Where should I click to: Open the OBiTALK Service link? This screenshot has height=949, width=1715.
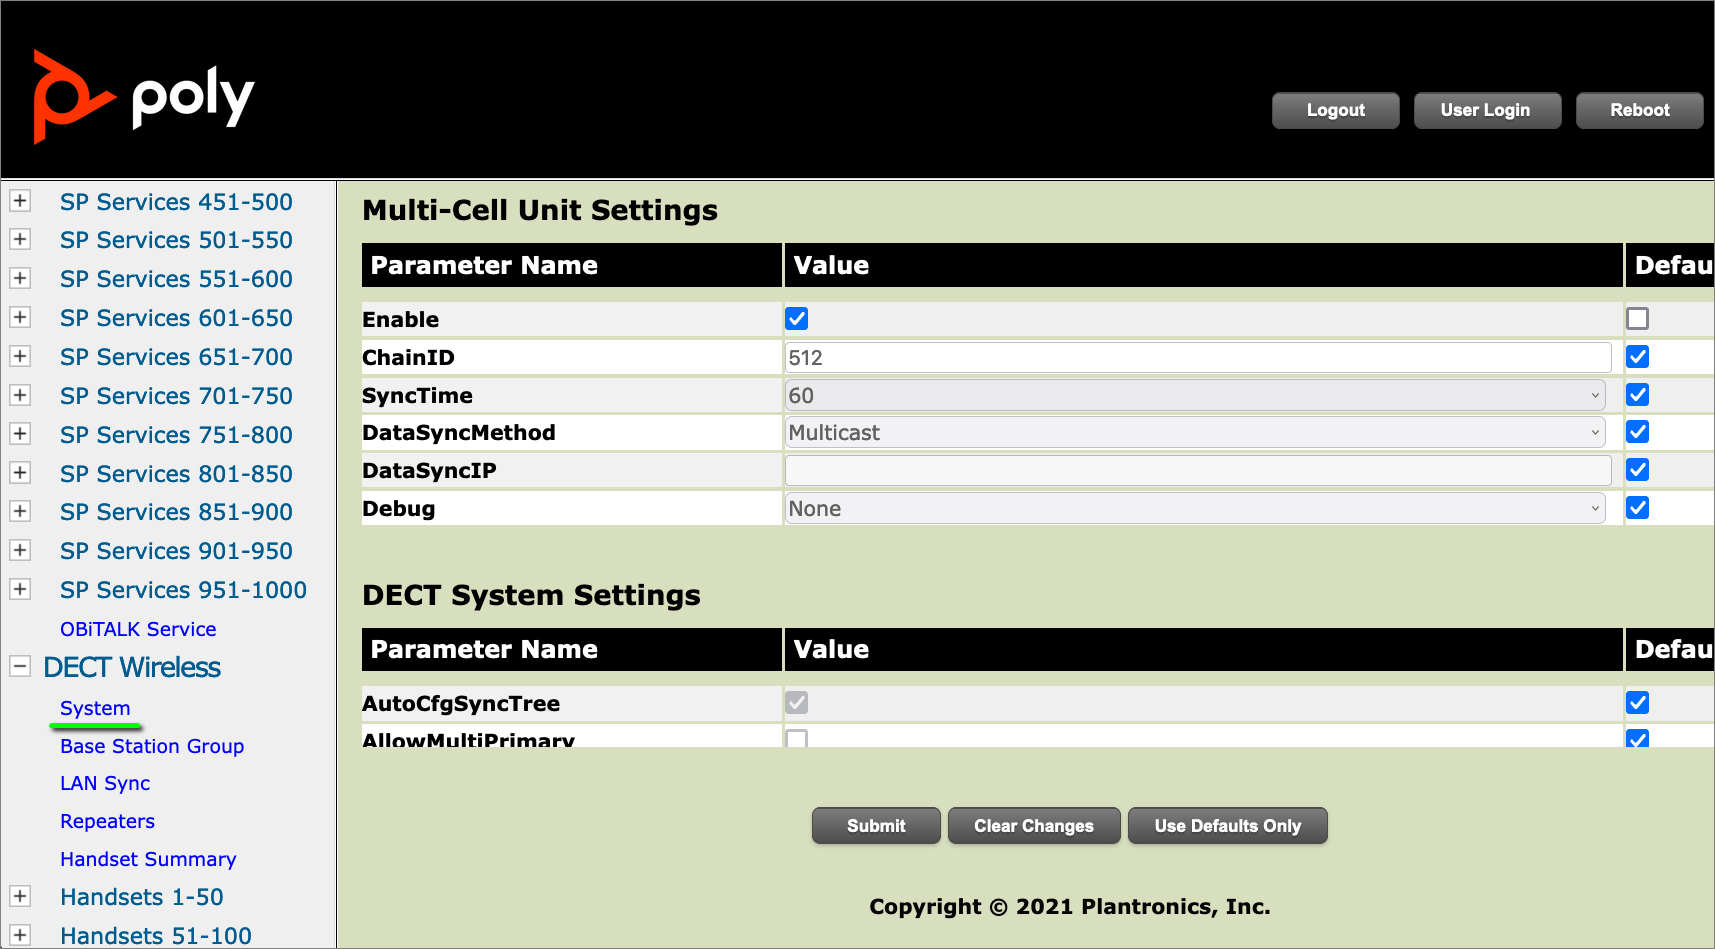(138, 629)
